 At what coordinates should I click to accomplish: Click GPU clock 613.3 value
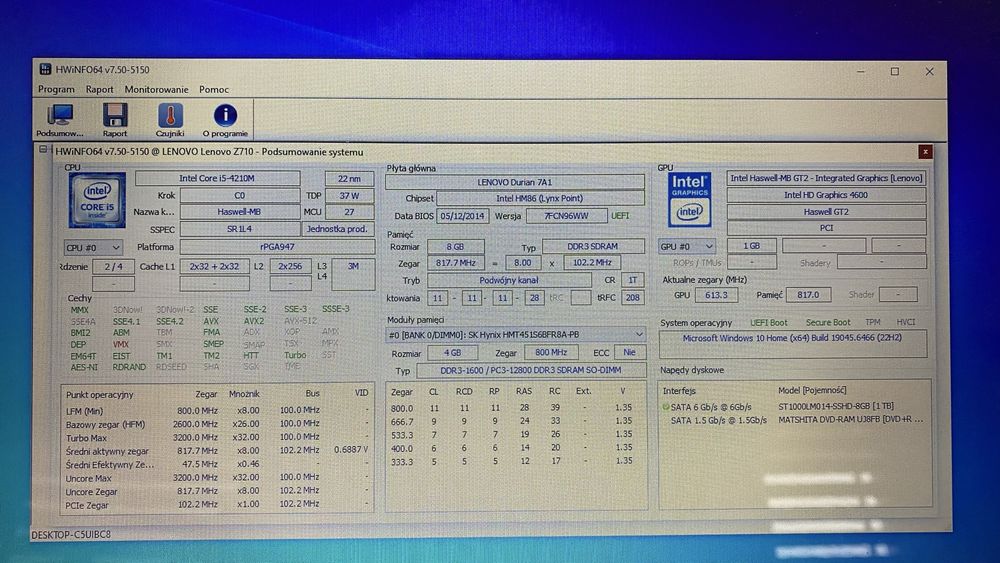tap(716, 295)
